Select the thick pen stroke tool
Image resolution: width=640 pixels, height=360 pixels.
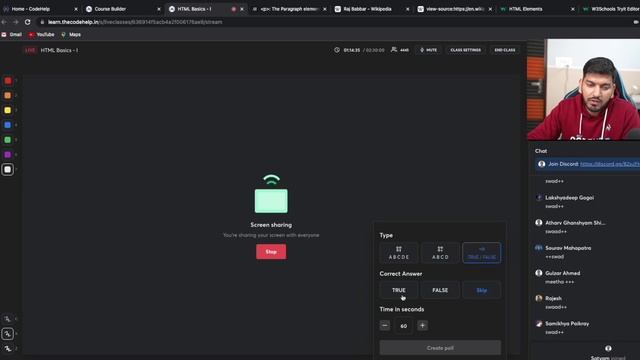8,349
